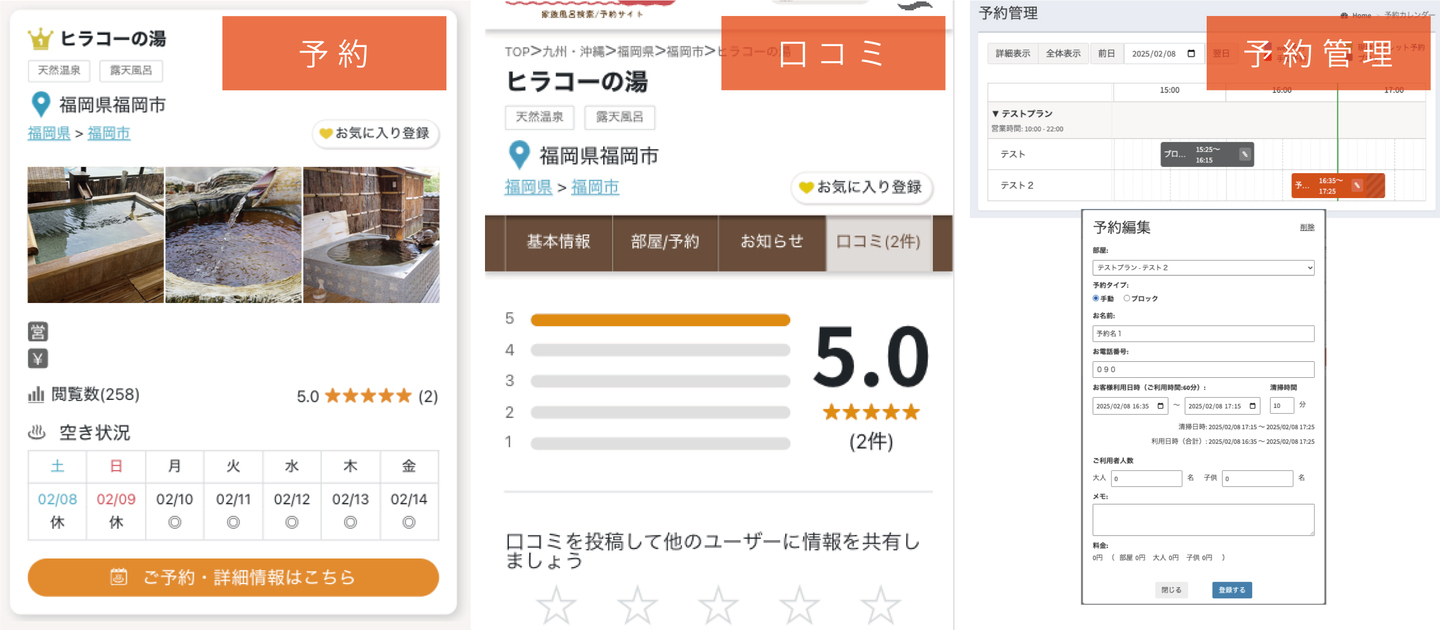Switch to the 口コミ(2件) tab
Image resolution: width=1440 pixels, height=630 pixels.
[x=878, y=242]
